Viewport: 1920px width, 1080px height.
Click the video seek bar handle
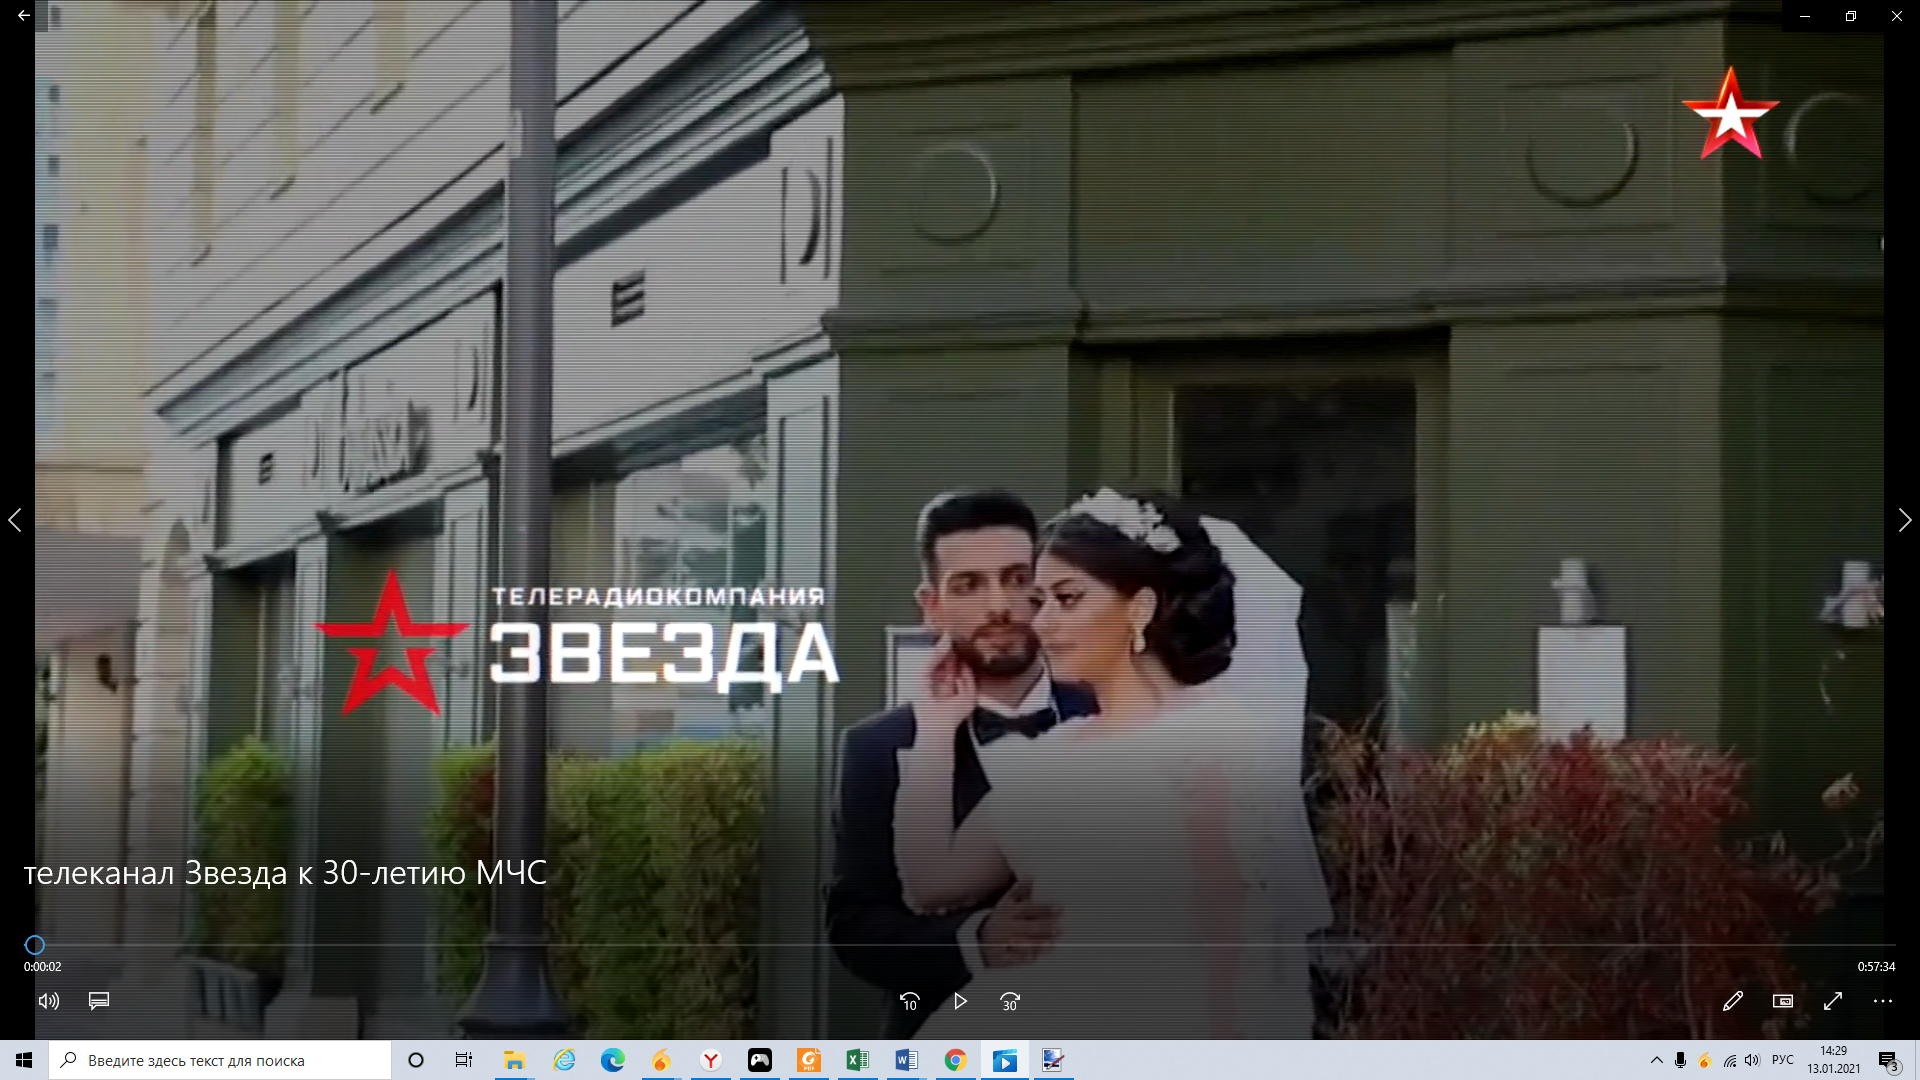[x=35, y=945]
